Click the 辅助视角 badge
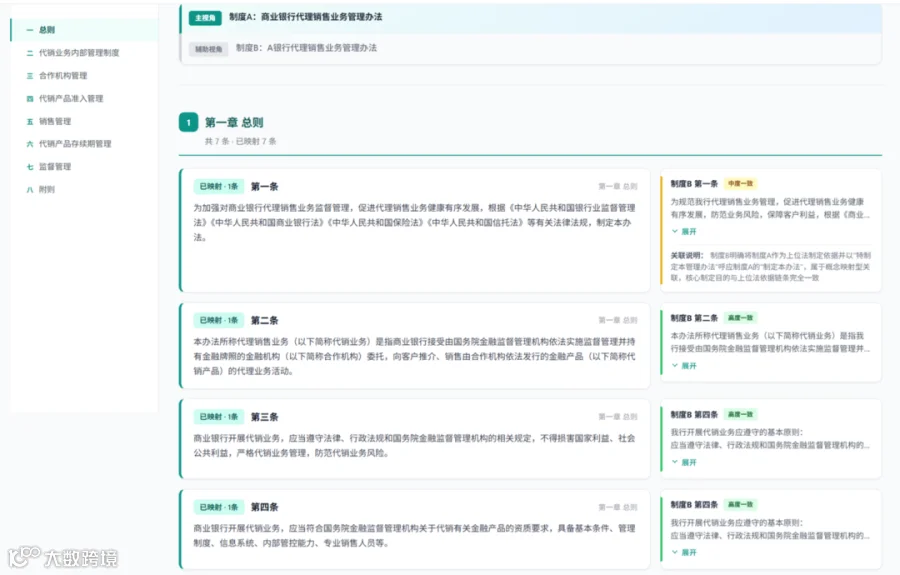This screenshot has width=900, height=575. (208, 49)
